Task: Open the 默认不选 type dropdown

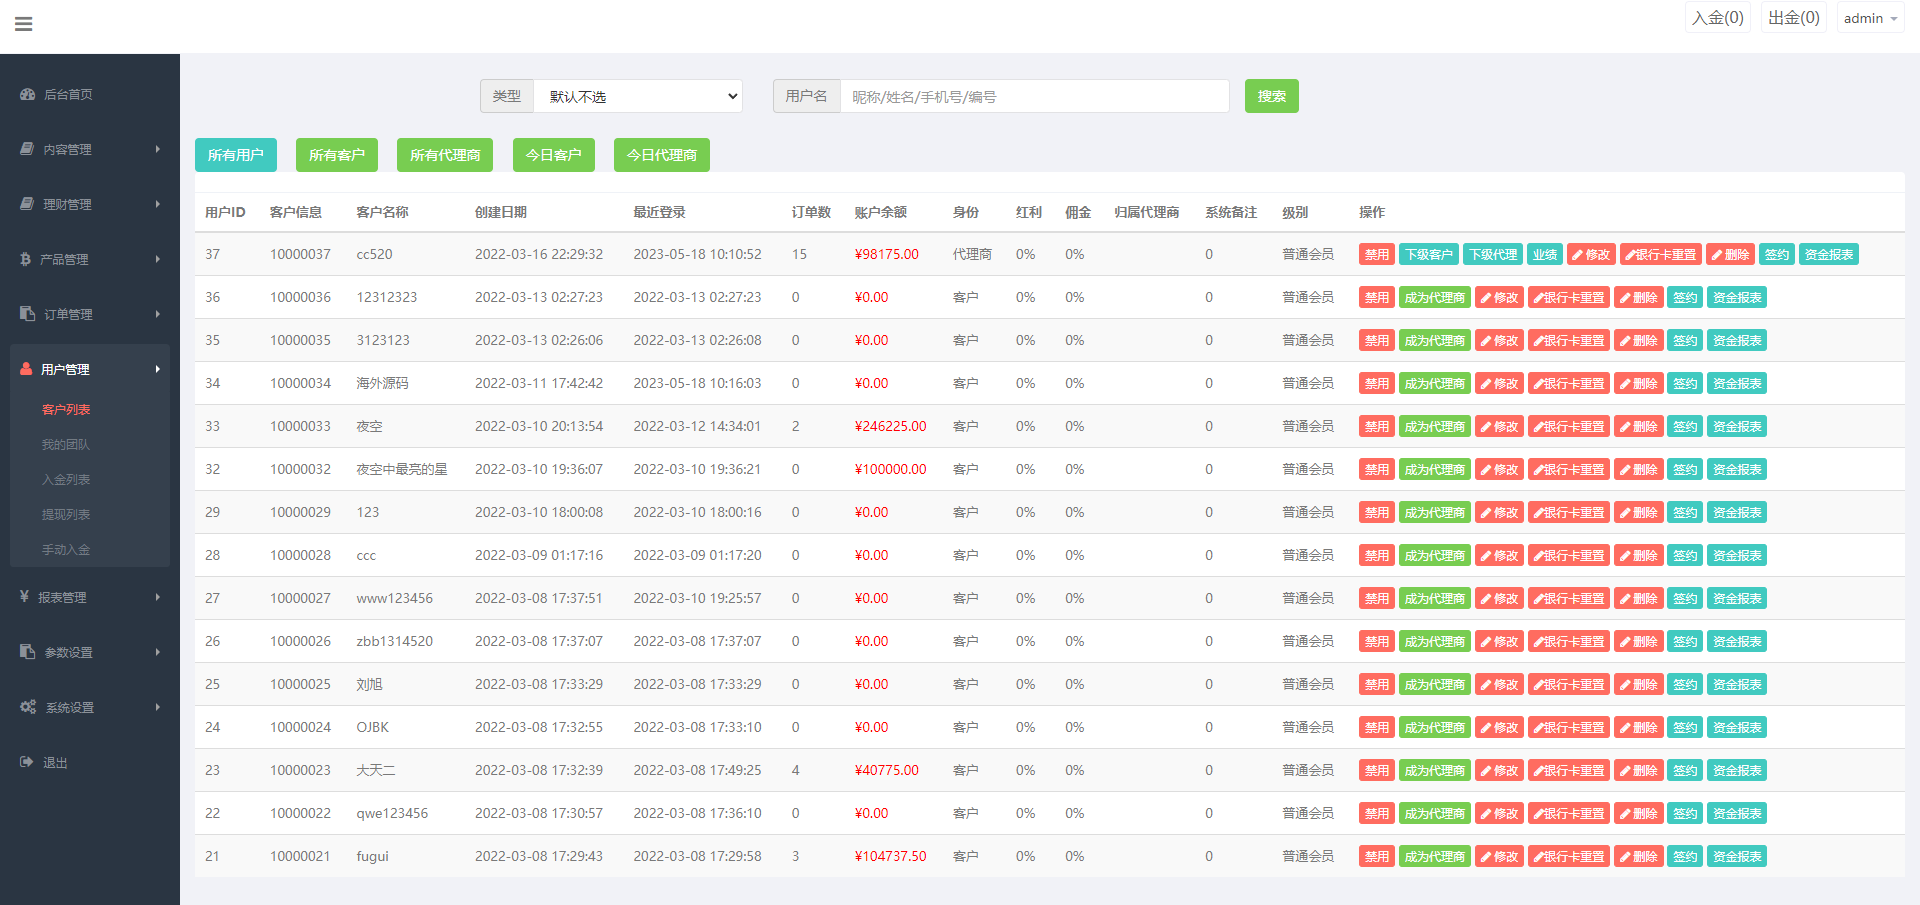Action: (x=638, y=96)
